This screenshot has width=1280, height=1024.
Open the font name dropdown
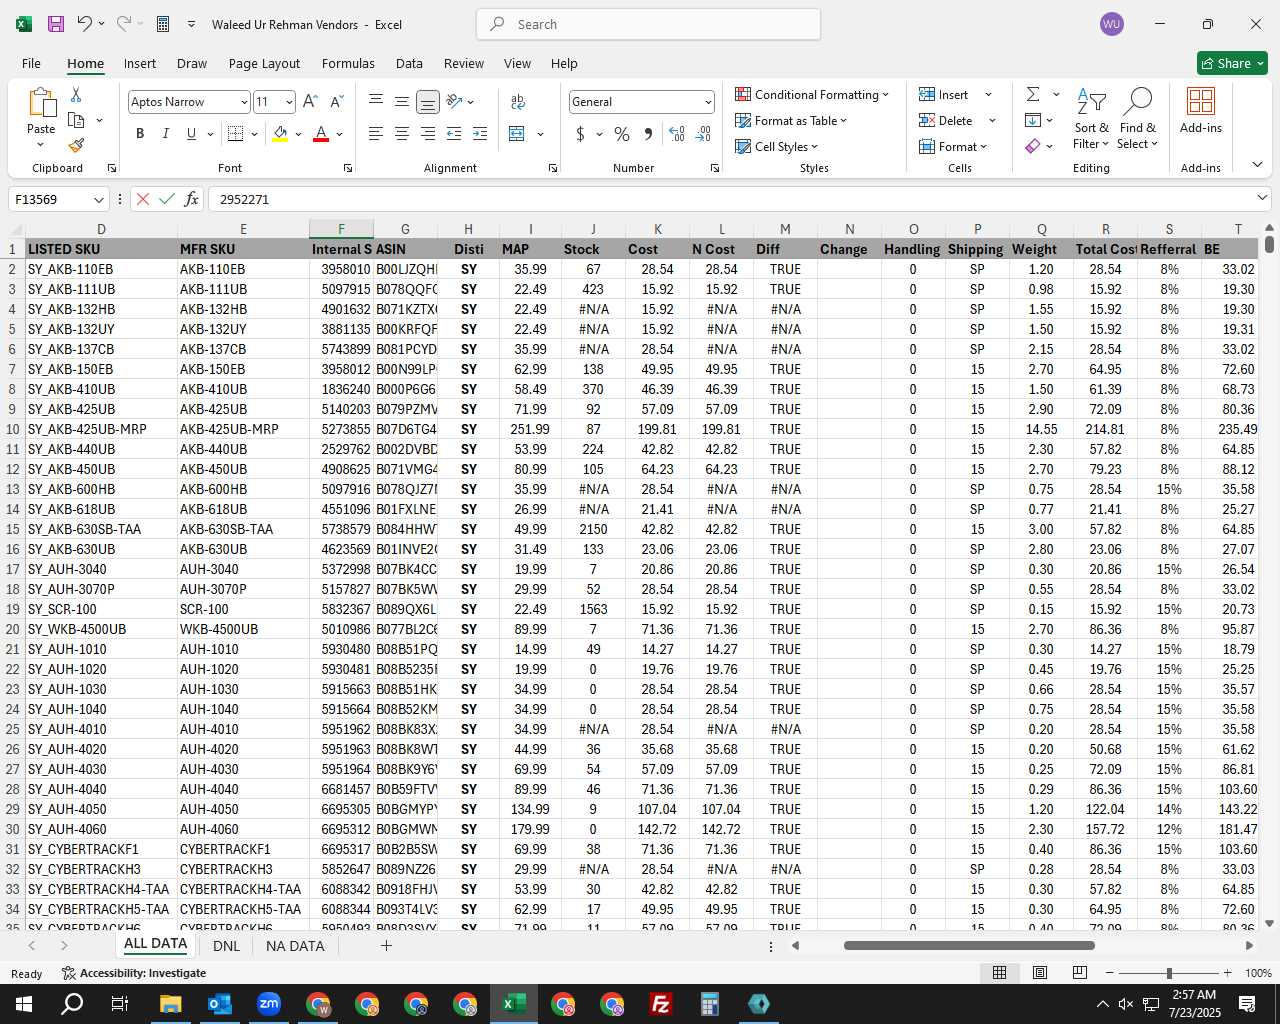click(x=243, y=102)
